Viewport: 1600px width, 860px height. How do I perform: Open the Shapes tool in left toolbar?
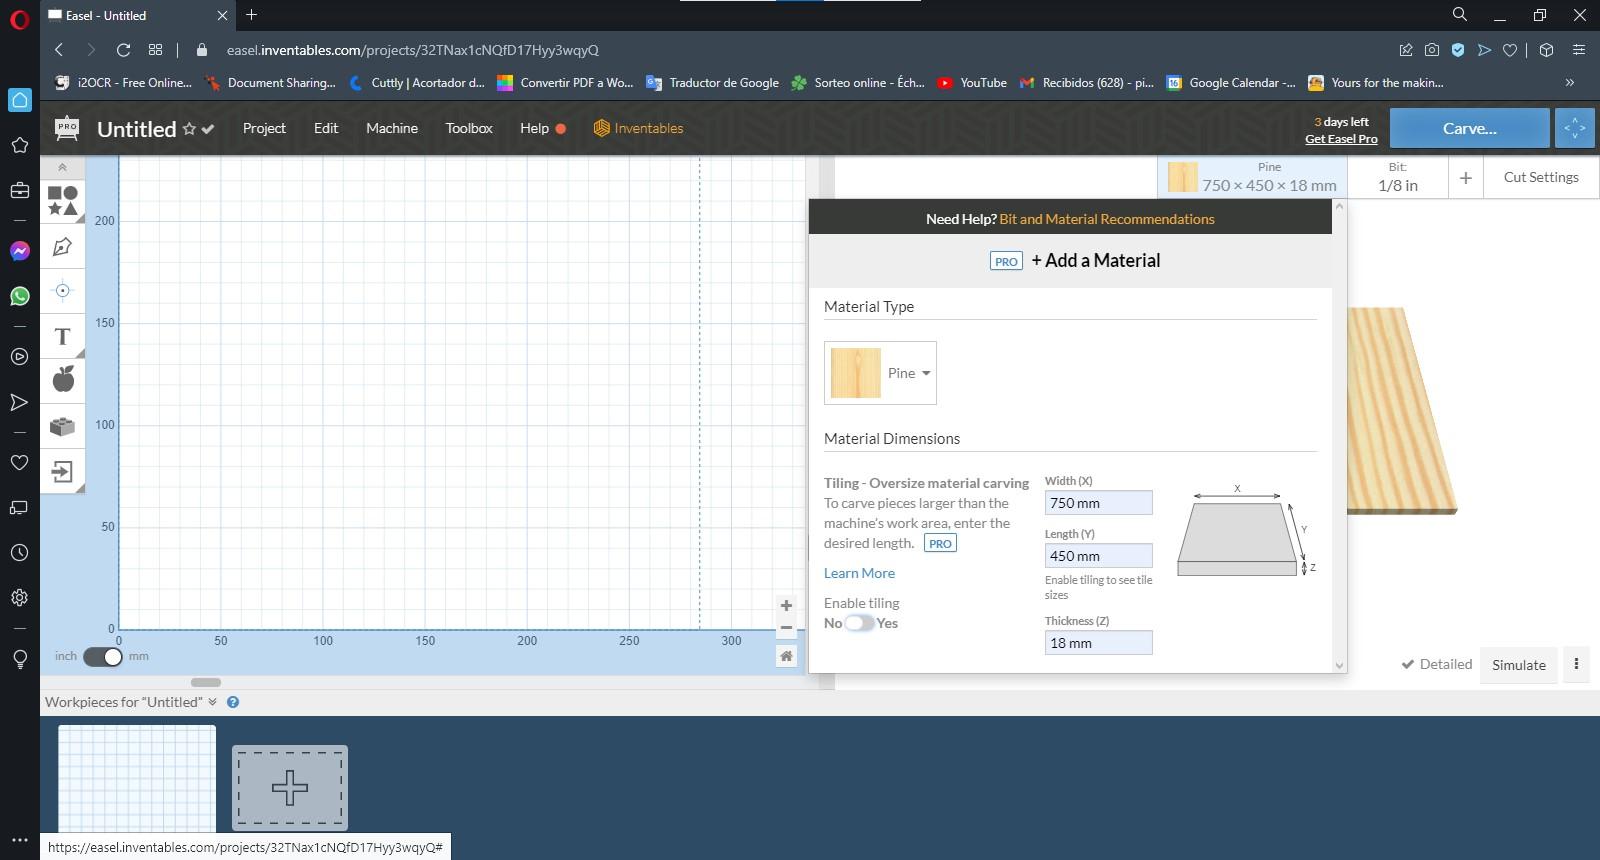point(62,200)
